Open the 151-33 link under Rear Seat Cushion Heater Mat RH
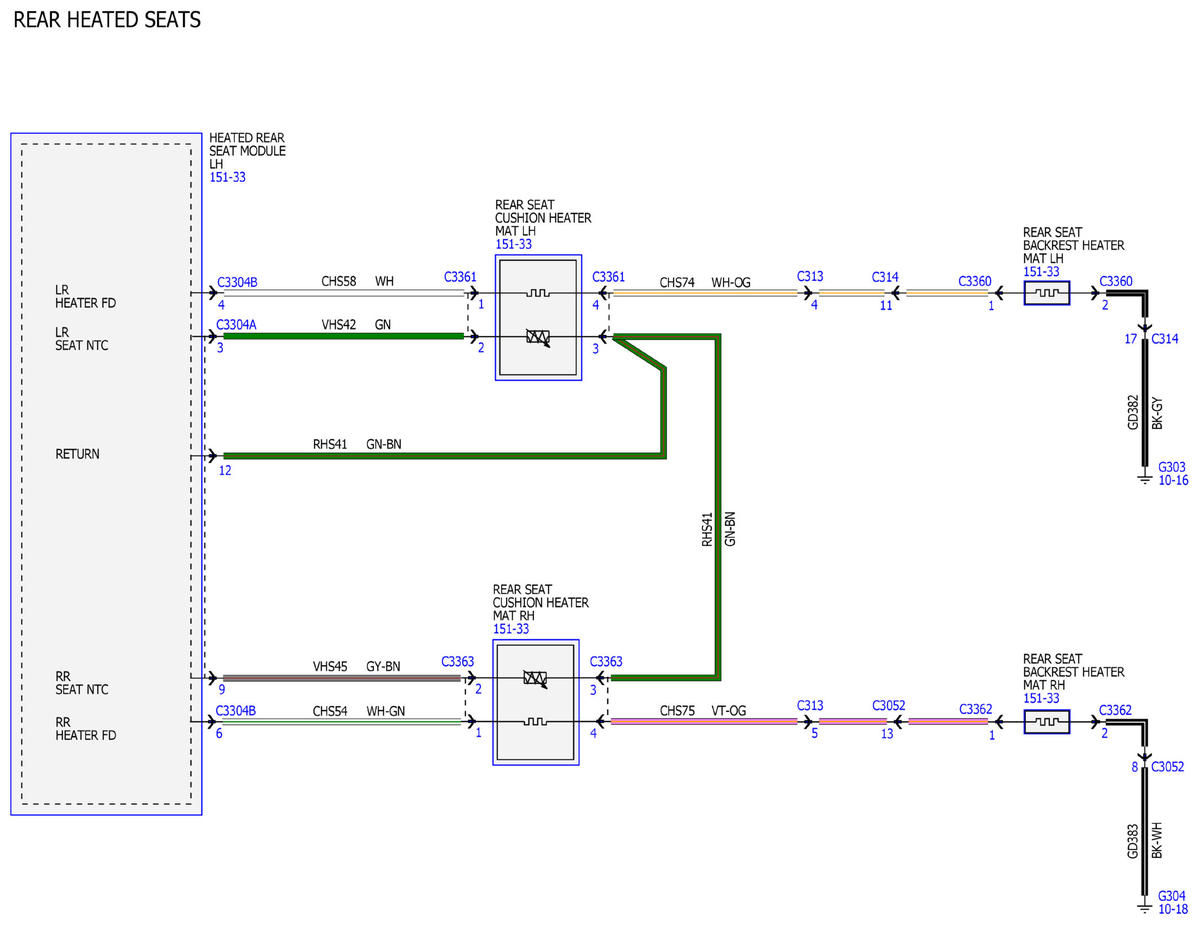Image resolution: width=1200 pixels, height=927 pixels. pos(511,629)
